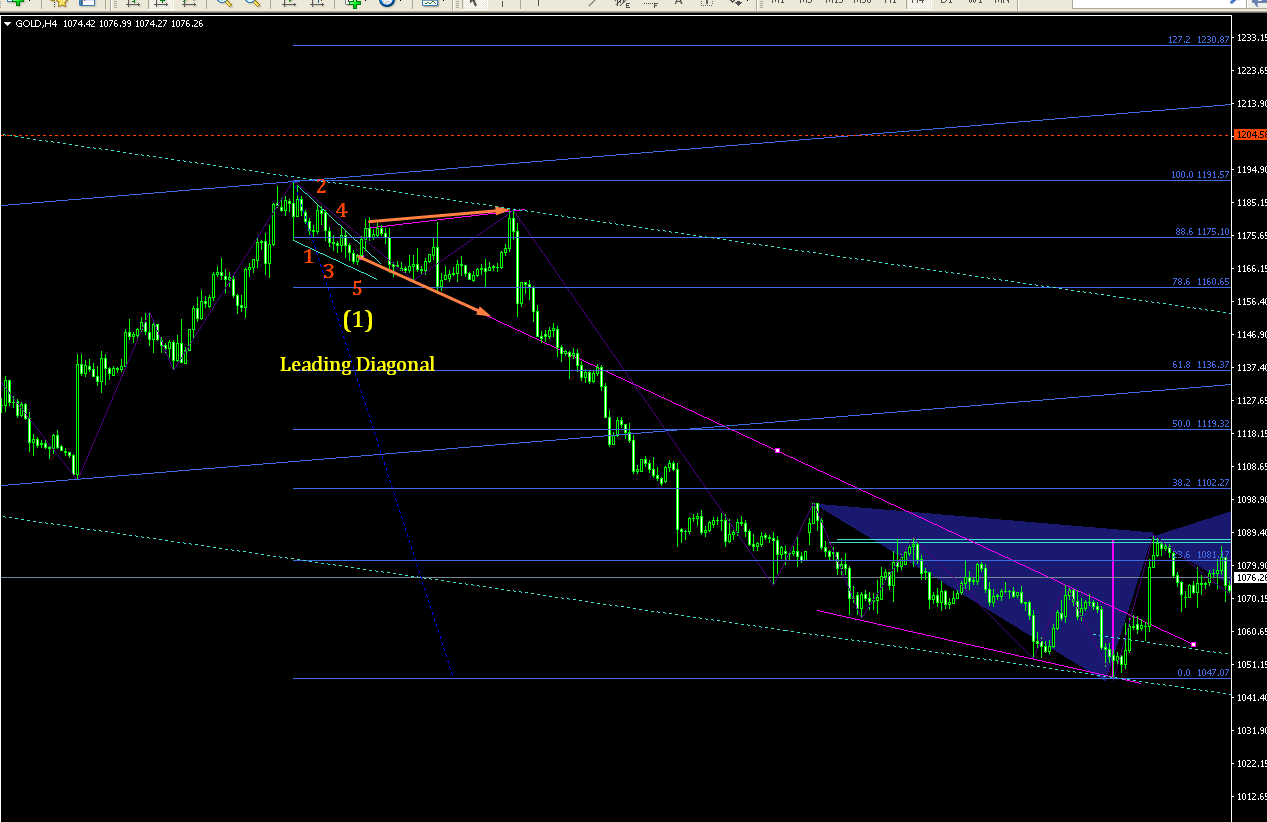Click 1060.65 on the price scale

coord(1251,632)
